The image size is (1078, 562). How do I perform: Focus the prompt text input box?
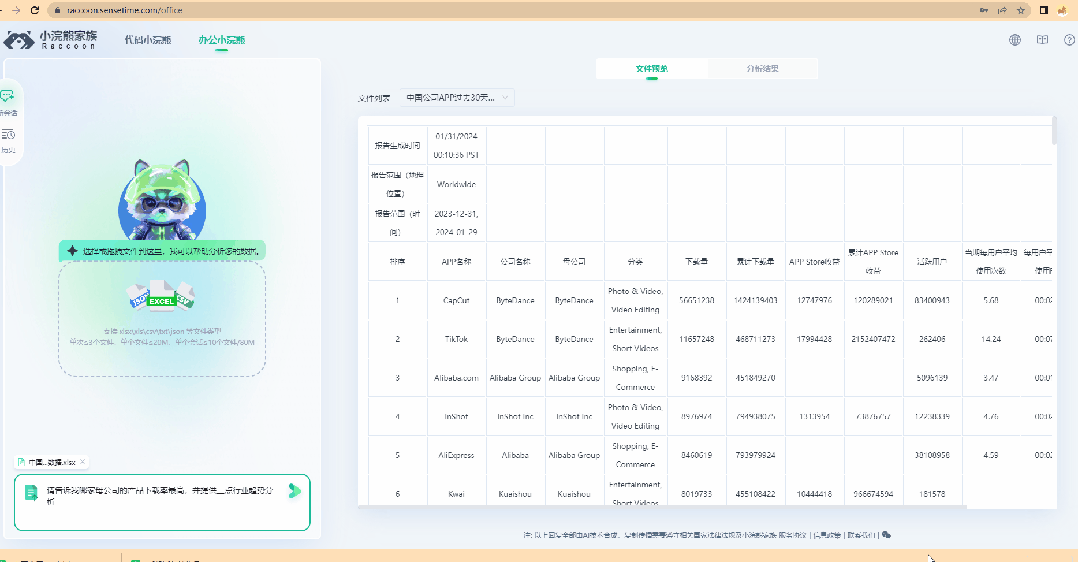(x=162, y=502)
